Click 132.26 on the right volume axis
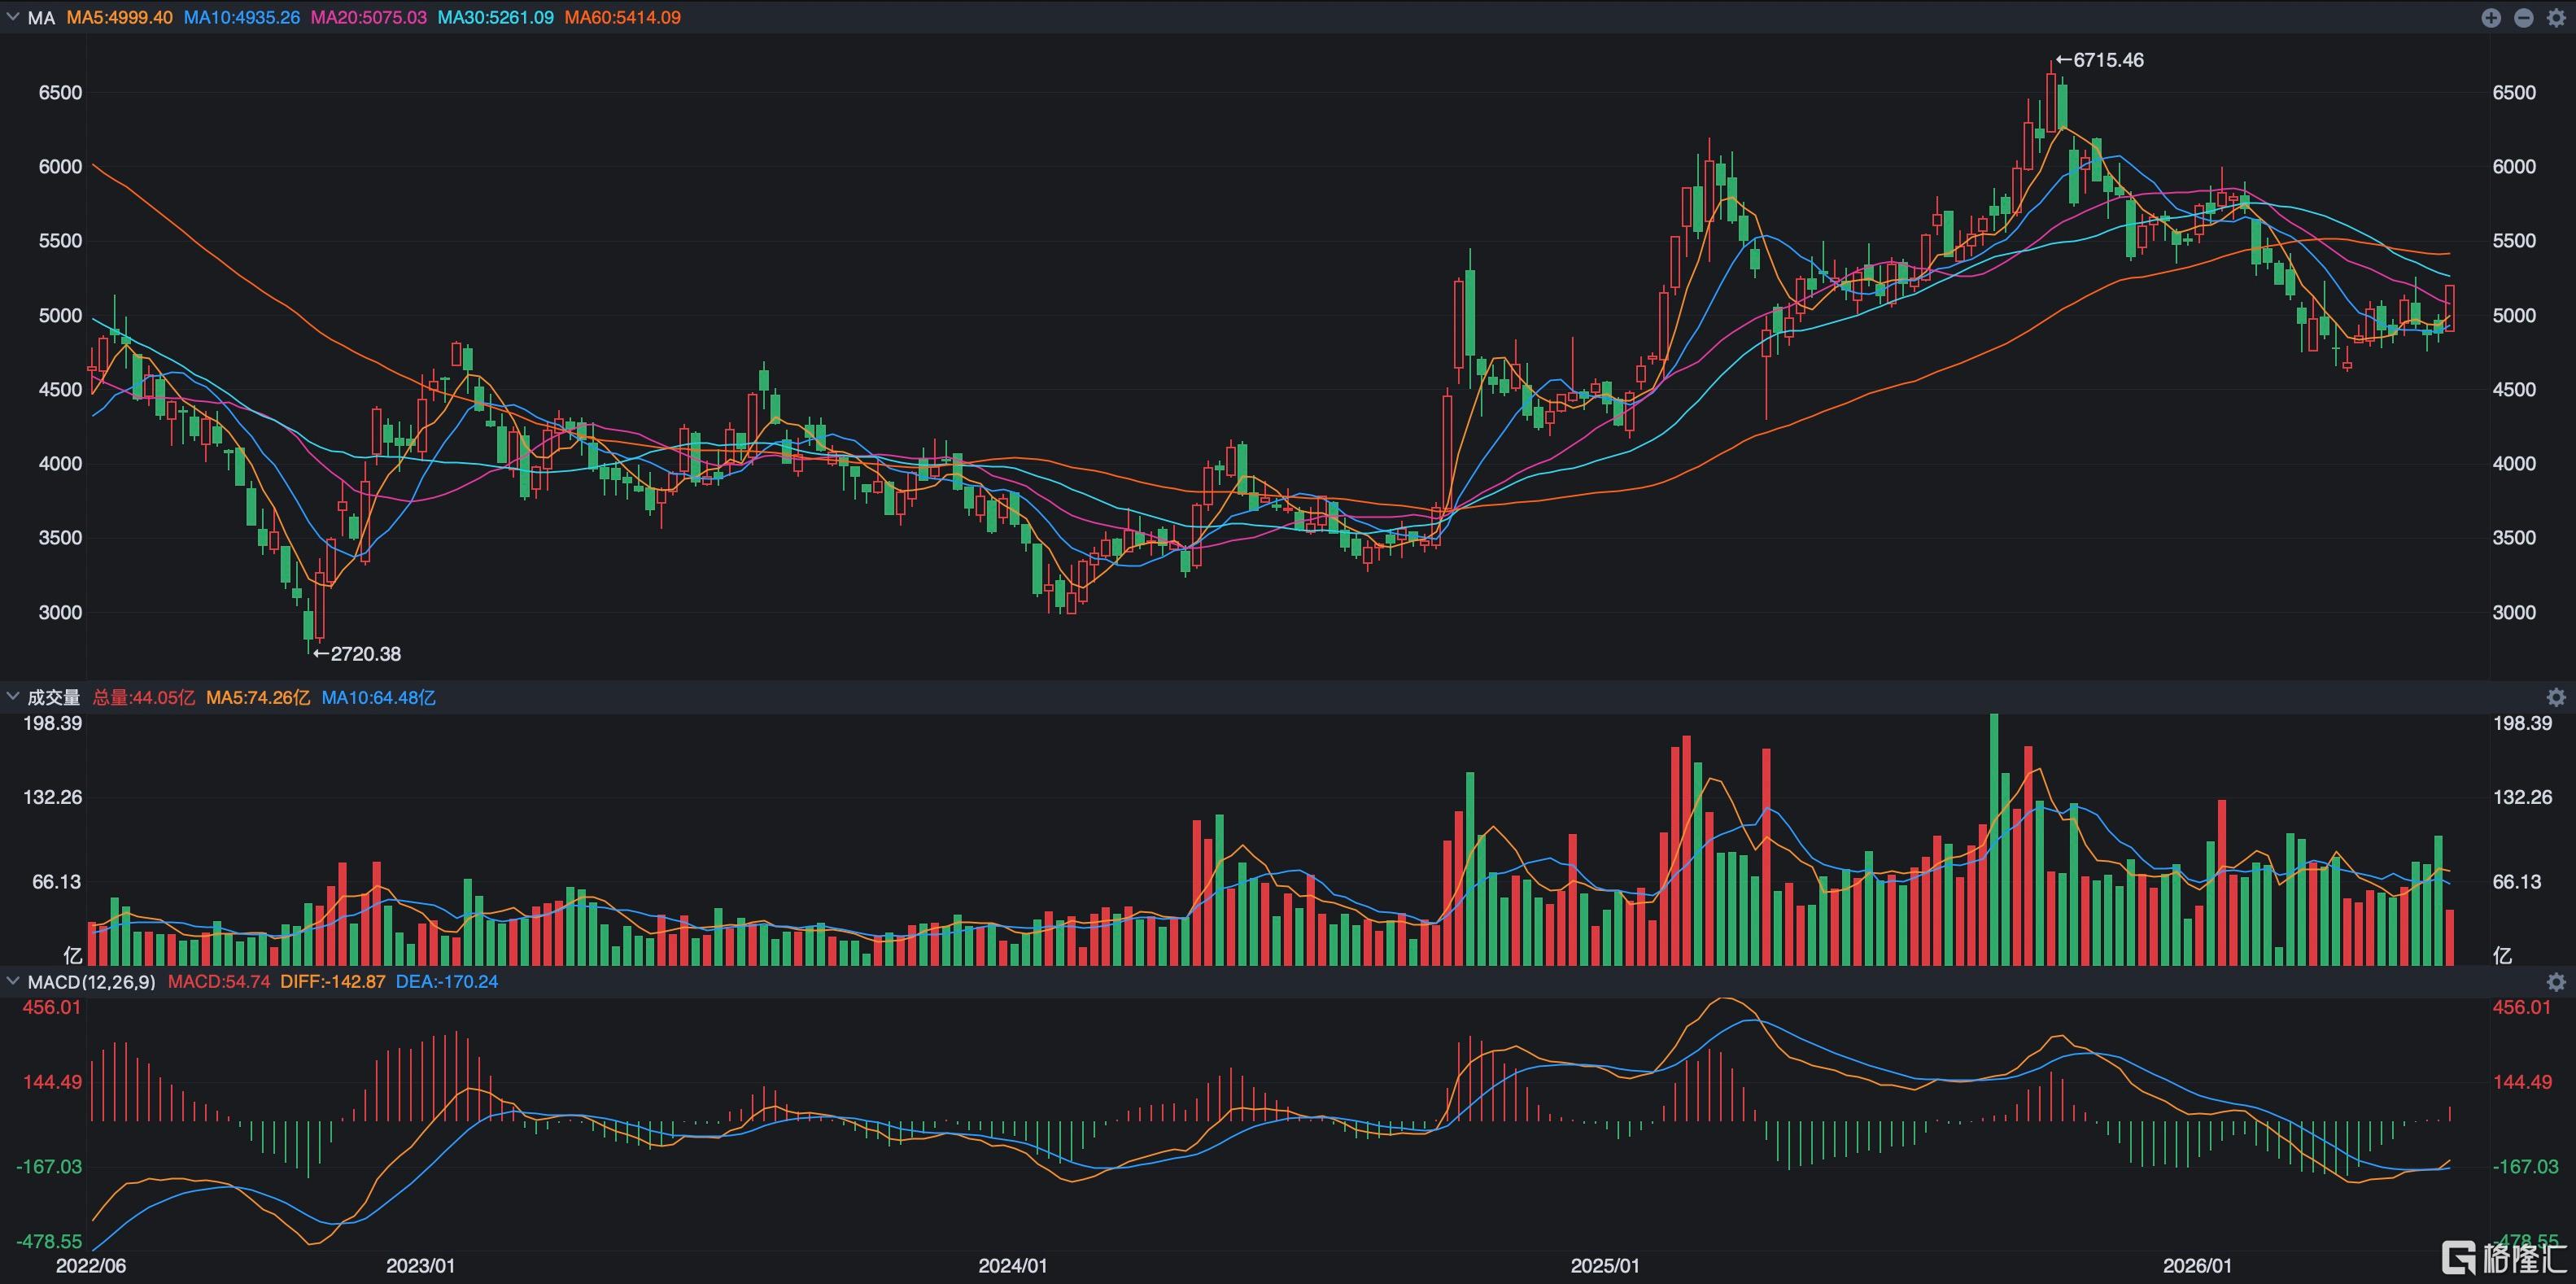This screenshot has width=2576, height=1284. [2523, 797]
